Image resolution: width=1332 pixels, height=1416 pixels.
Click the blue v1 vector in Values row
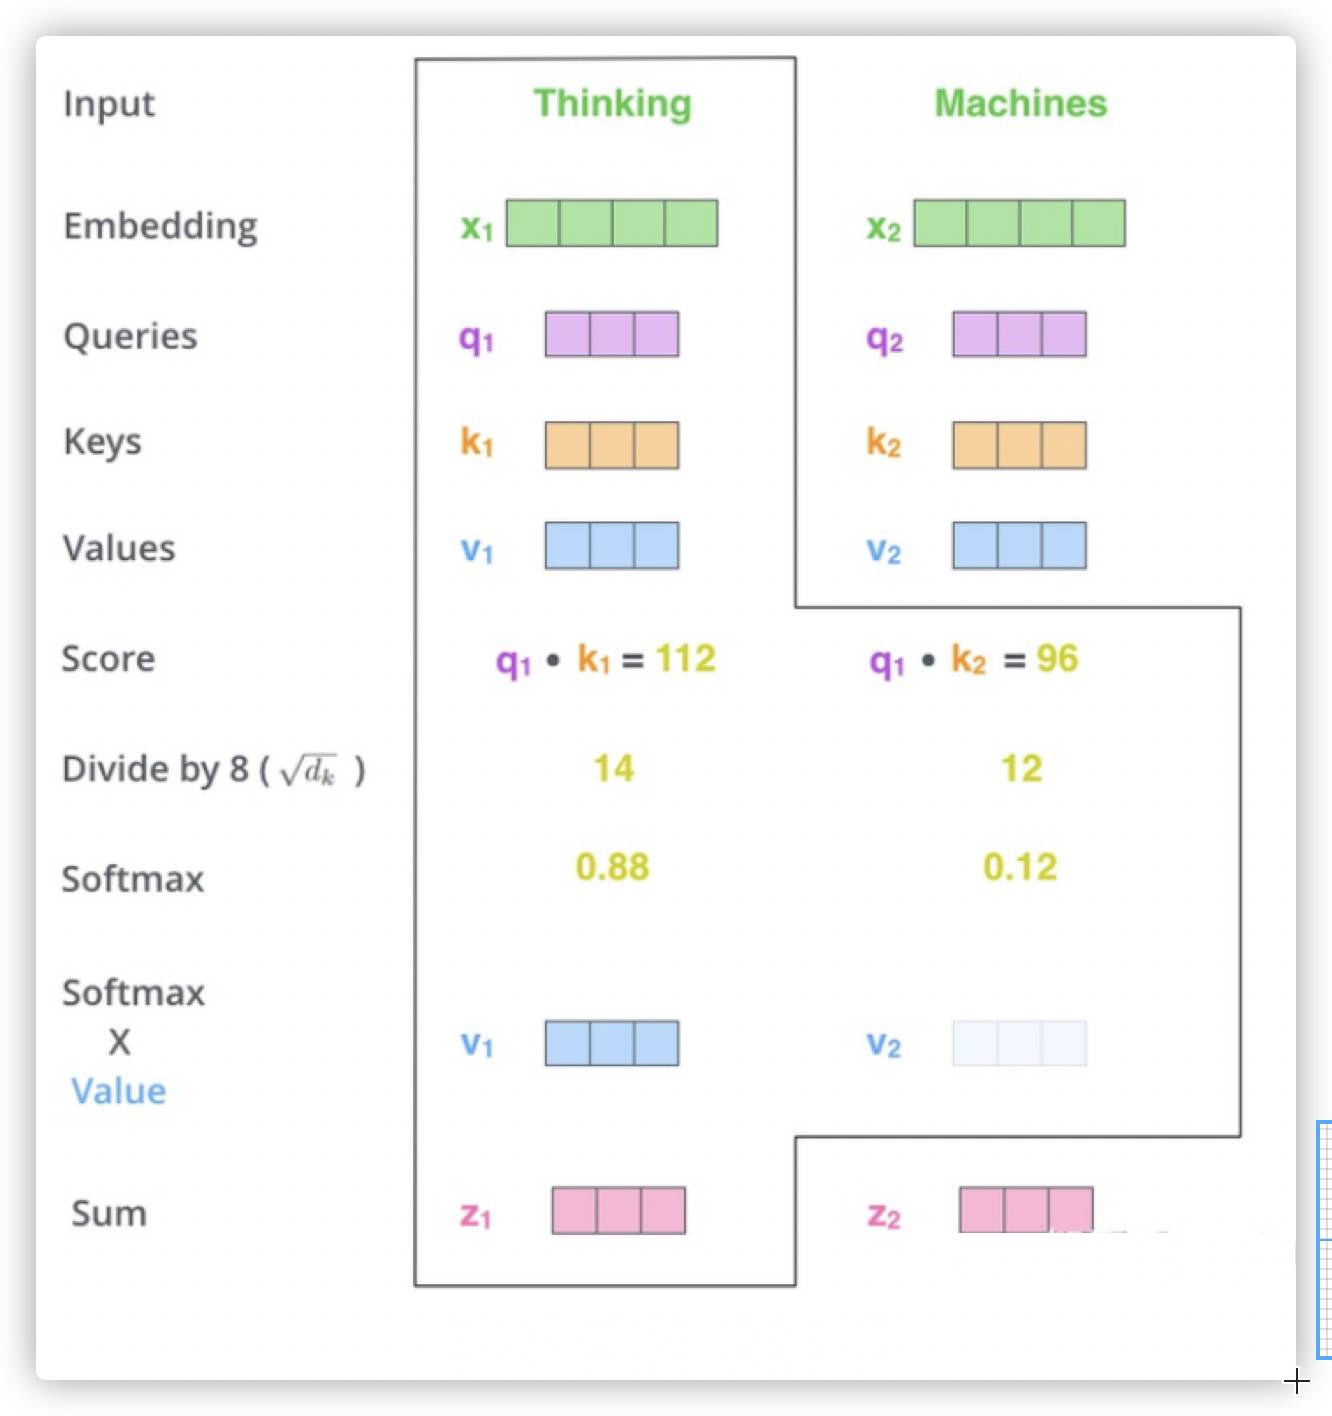(611, 545)
